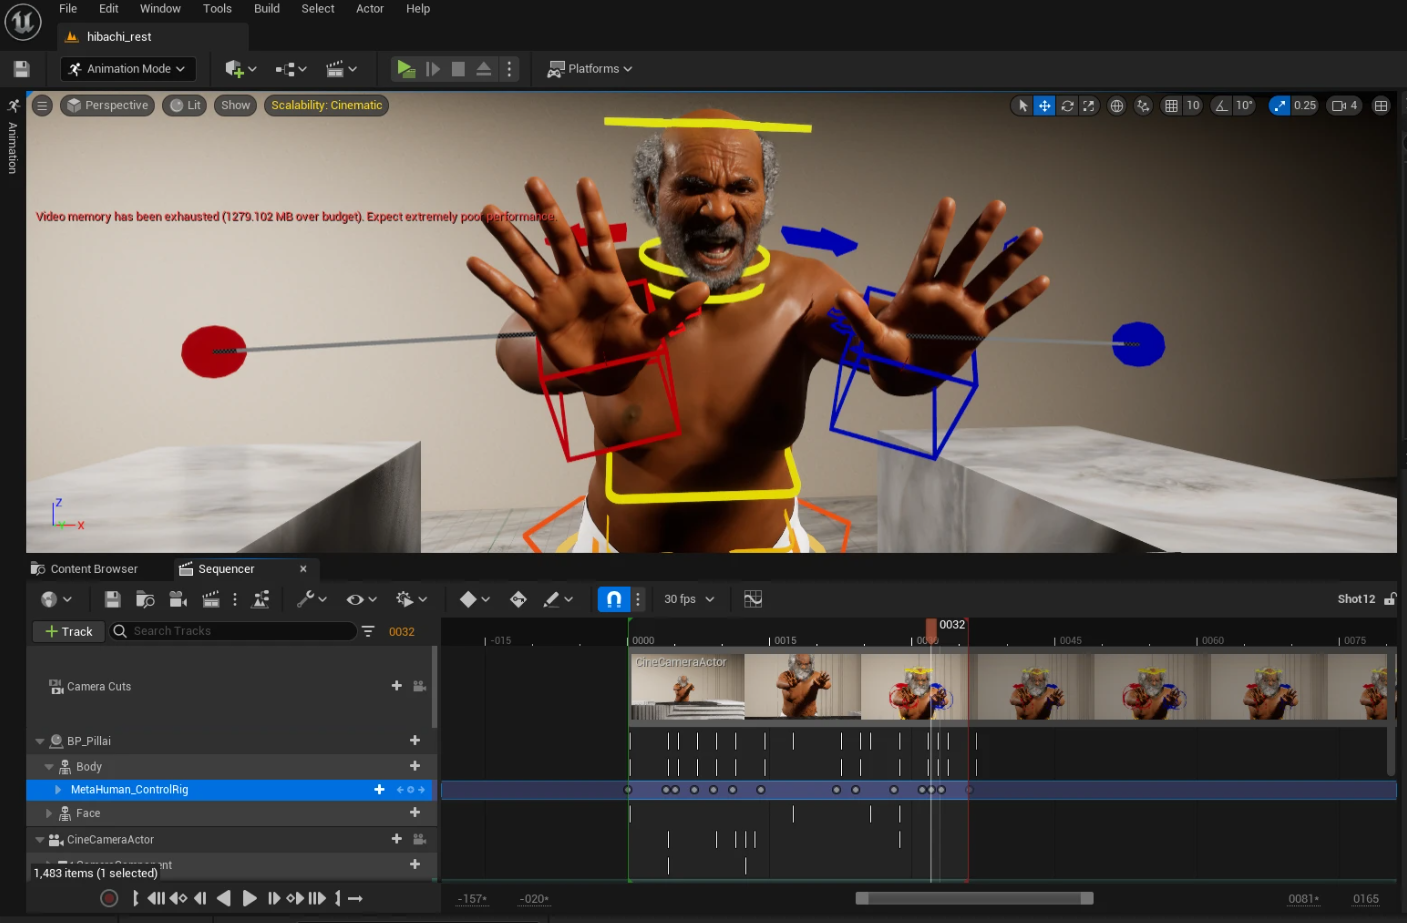Open the 30 fps frame rate dropdown
Viewport: 1407px width, 923px height.
point(689,599)
